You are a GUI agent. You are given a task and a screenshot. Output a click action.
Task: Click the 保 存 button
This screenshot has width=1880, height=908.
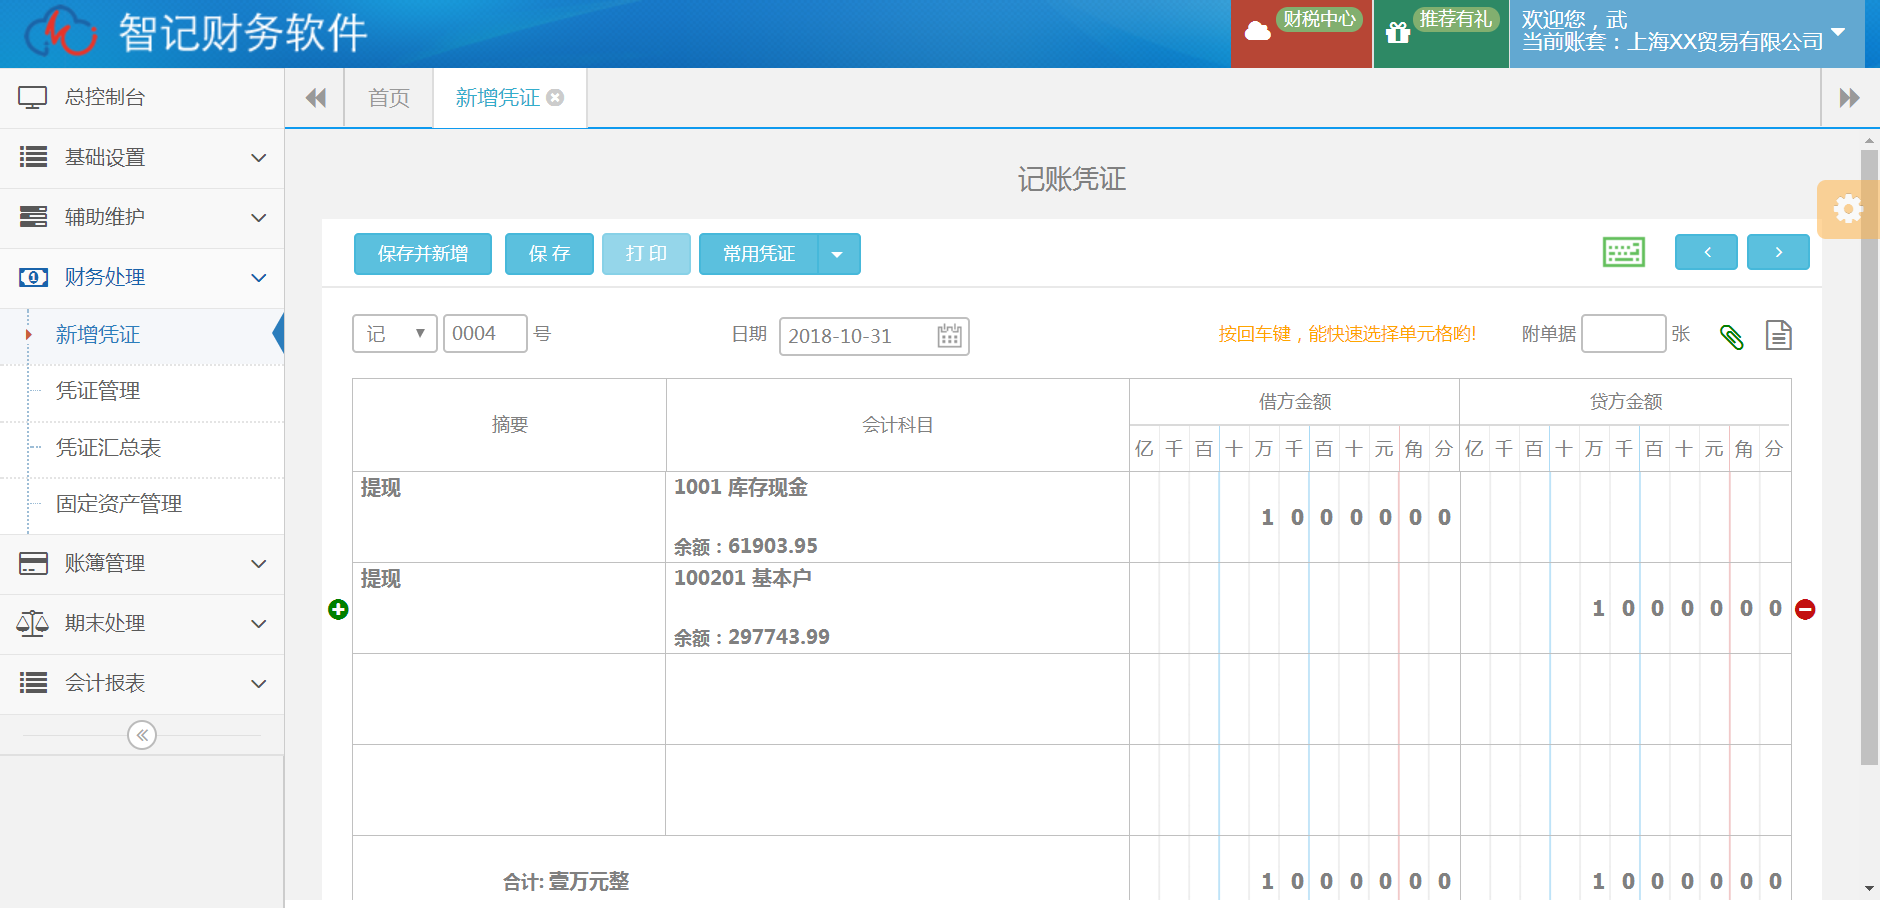[x=549, y=254]
